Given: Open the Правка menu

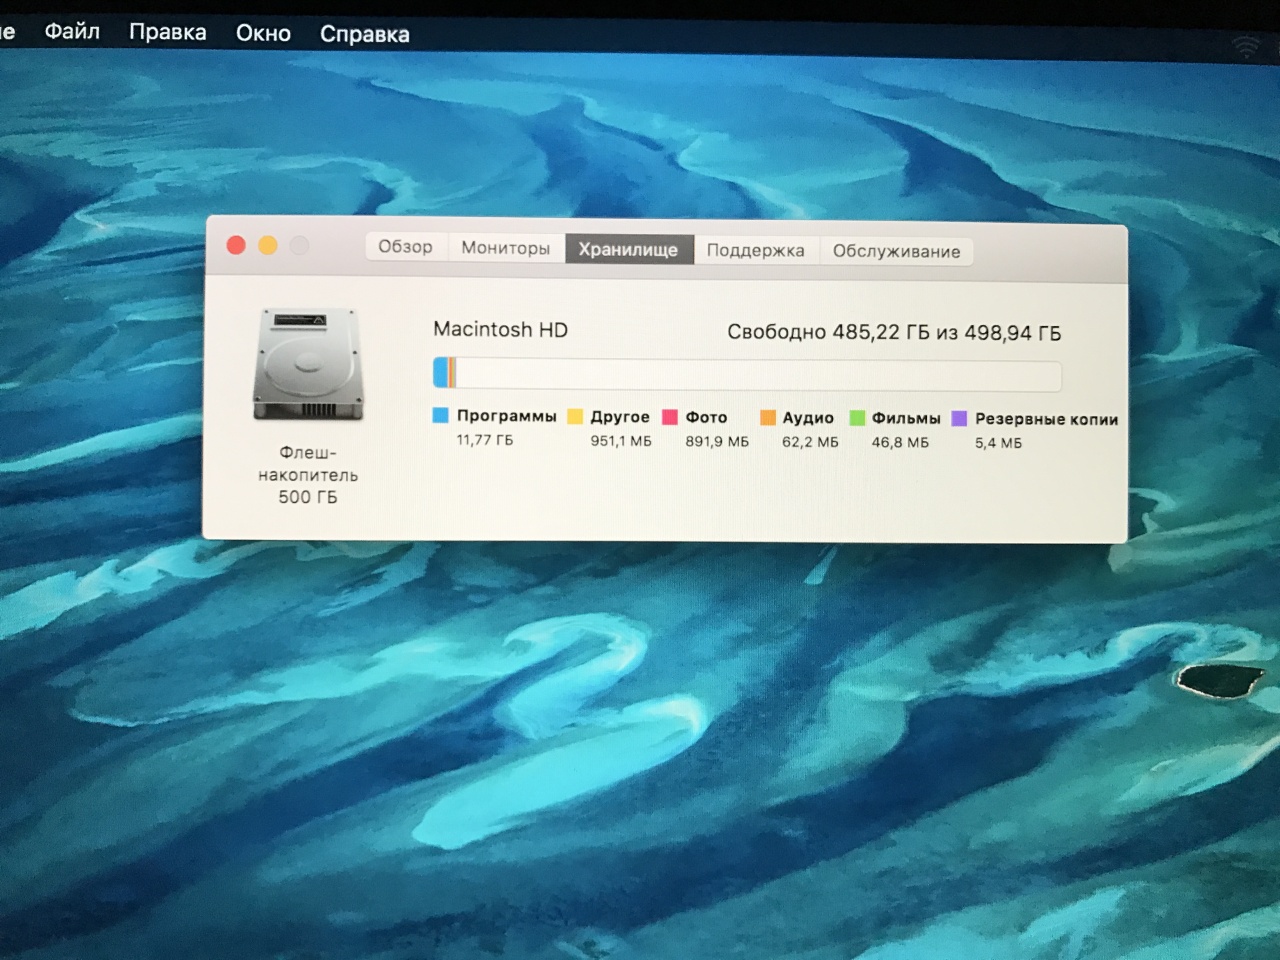Looking at the screenshot, I should (x=167, y=32).
